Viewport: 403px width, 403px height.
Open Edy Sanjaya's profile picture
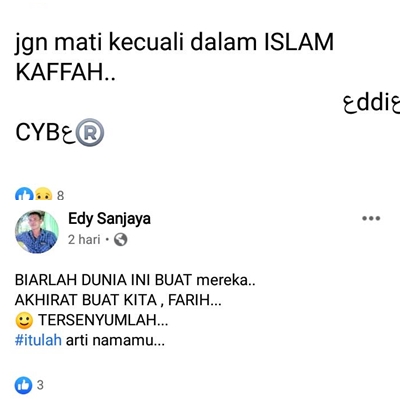click(x=37, y=232)
